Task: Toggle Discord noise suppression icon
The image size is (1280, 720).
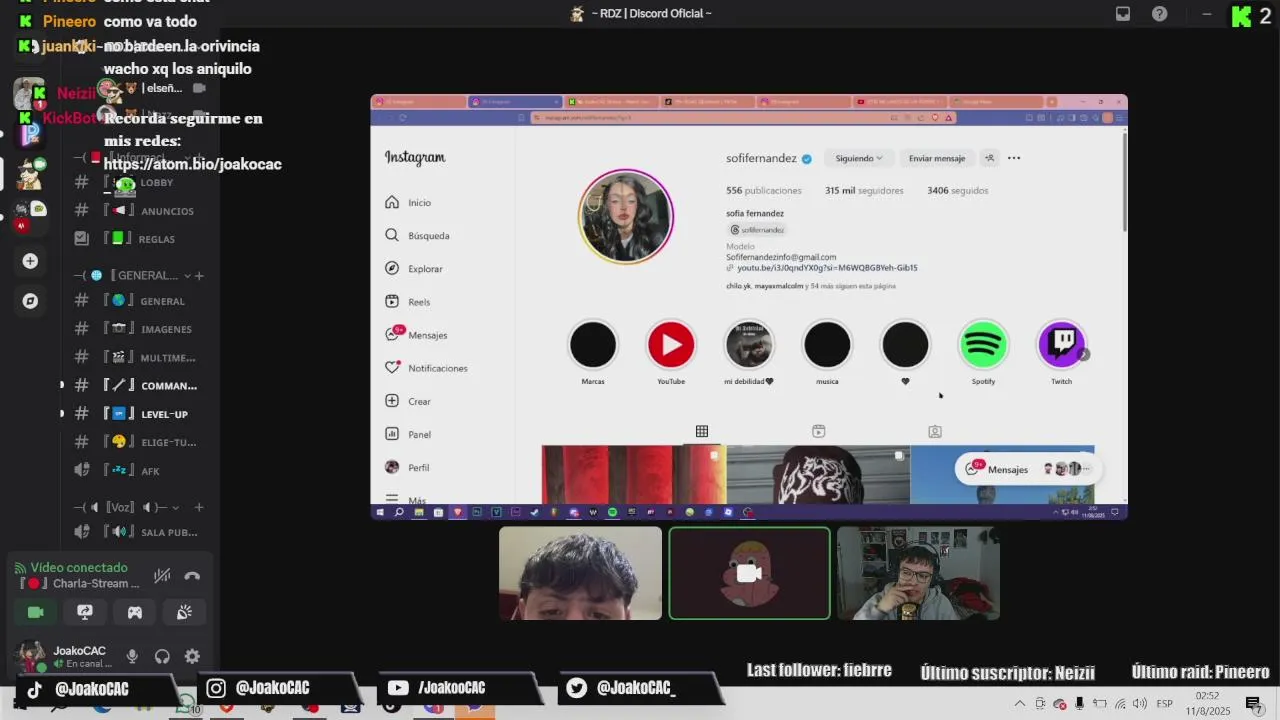Action: coord(161,576)
